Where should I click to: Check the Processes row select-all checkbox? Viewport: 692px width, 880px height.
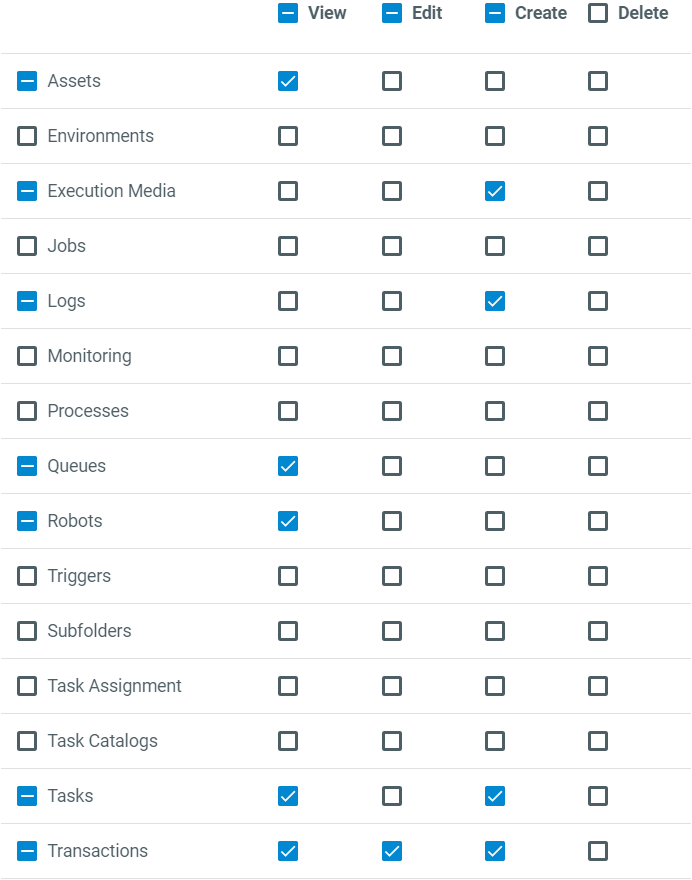pyautogui.click(x=27, y=411)
